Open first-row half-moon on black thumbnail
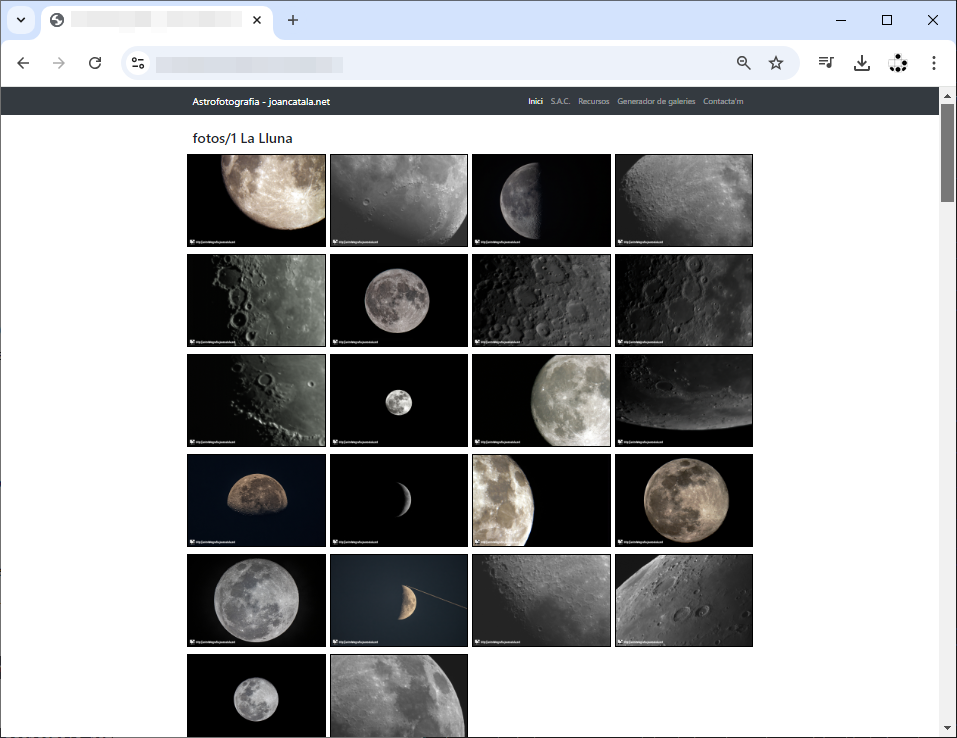957x738 pixels. [x=541, y=200]
